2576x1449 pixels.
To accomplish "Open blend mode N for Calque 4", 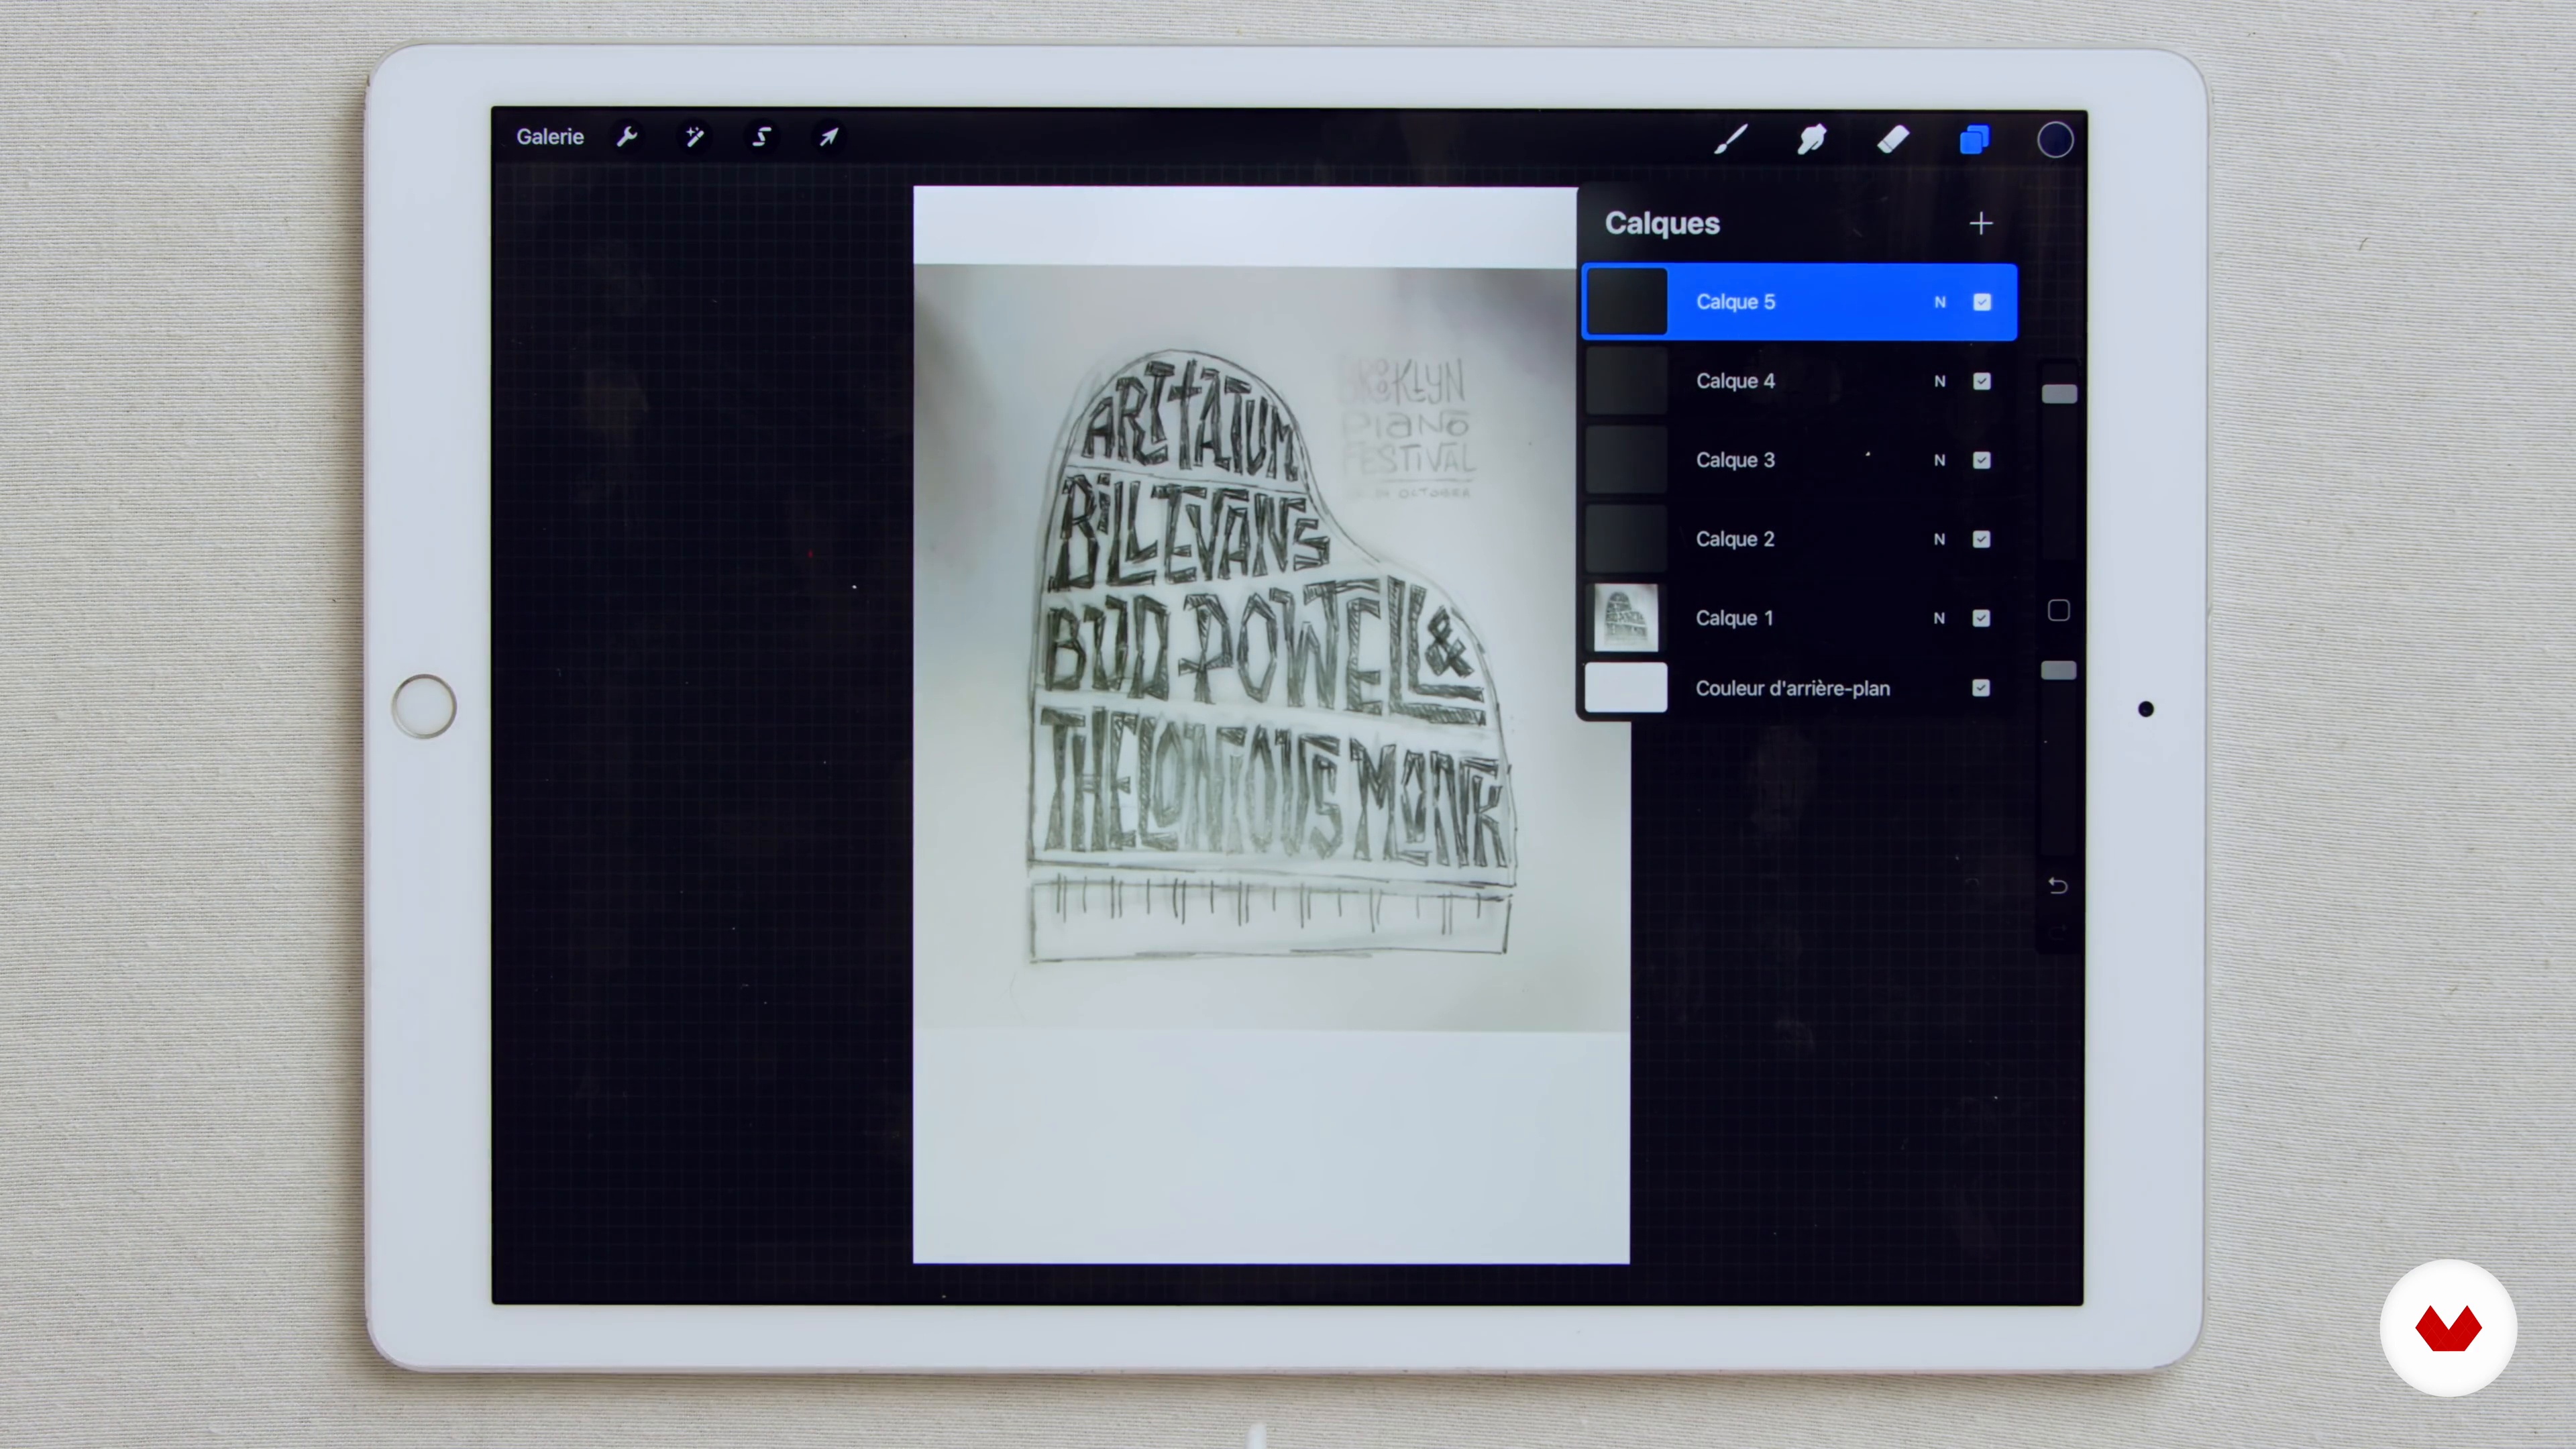I will pyautogui.click(x=1940, y=381).
